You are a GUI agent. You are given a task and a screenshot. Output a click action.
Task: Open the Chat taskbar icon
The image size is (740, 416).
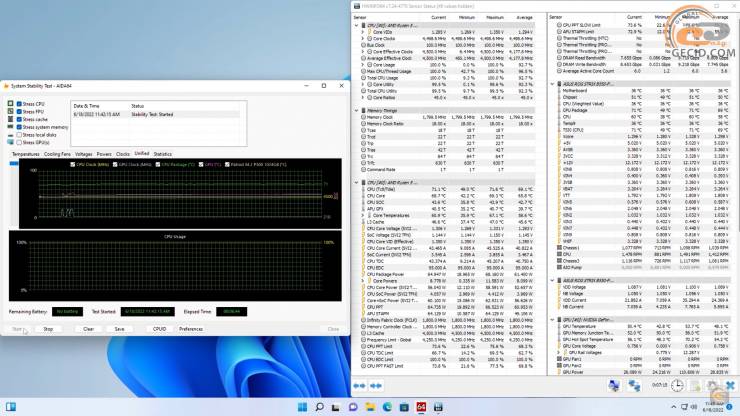(x=353, y=407)
